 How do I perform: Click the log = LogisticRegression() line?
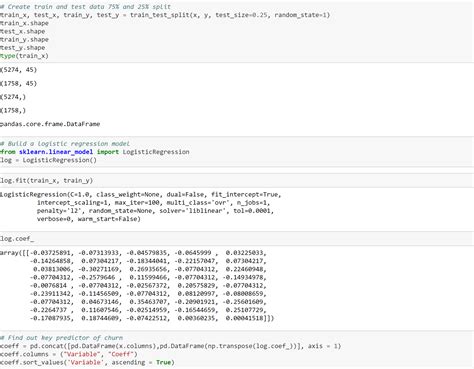point(48,160)
